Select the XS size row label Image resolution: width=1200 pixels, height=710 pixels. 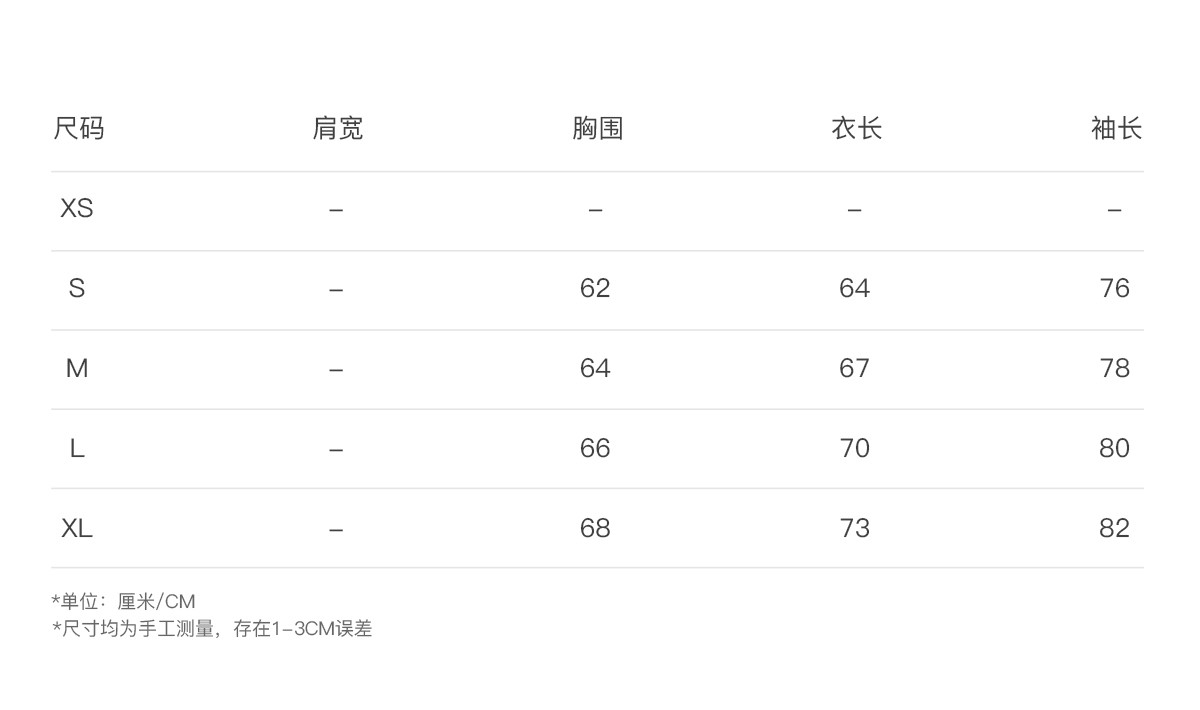tap(77, 209)
